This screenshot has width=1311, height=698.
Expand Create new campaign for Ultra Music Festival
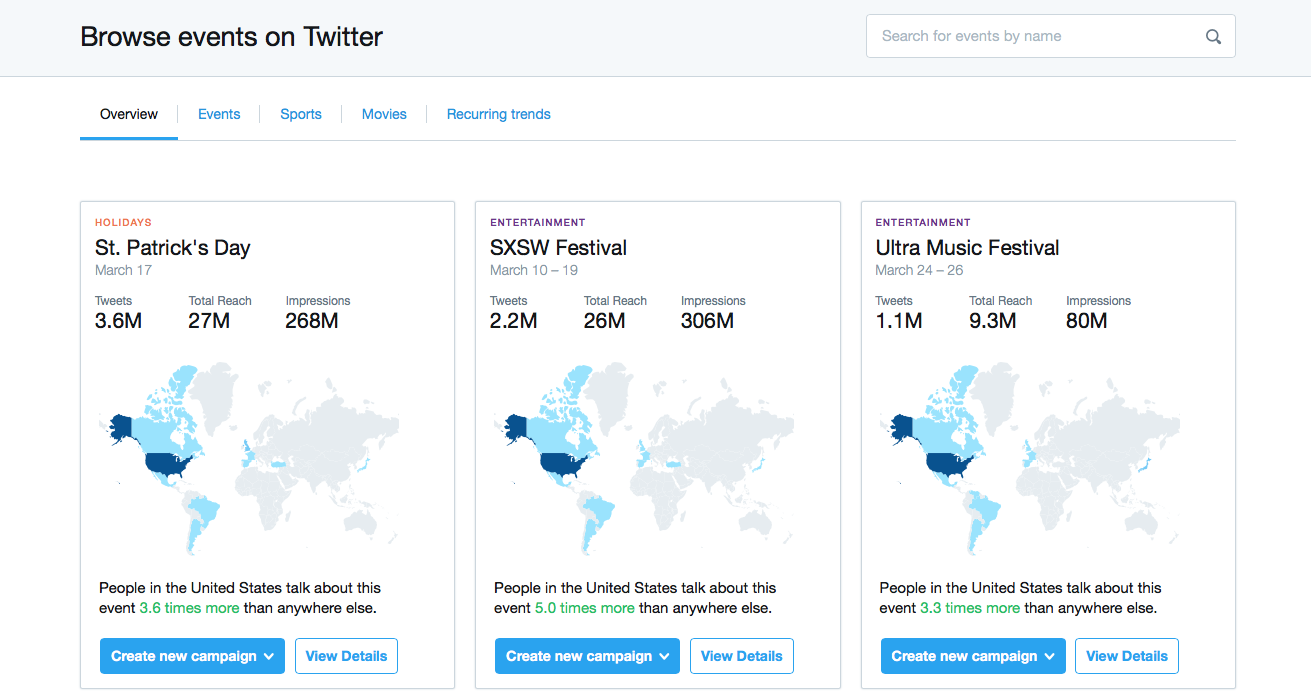[973, 656]
